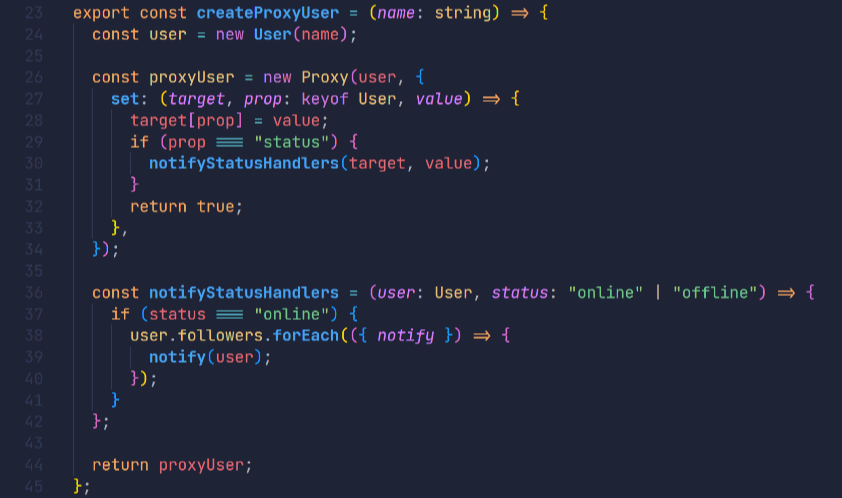Click the export keyword on line 23
The width and height of the screenshot is (842, 498).
(101, 13)
